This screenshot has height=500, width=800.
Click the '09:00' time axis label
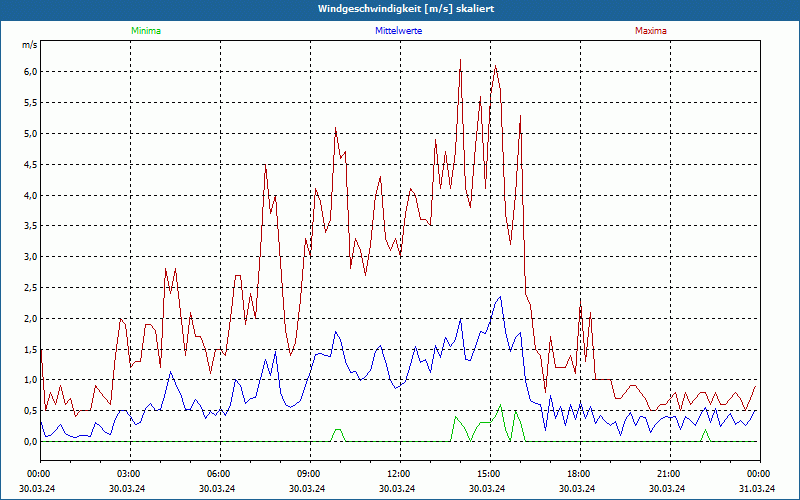click(x=308, y=474)
